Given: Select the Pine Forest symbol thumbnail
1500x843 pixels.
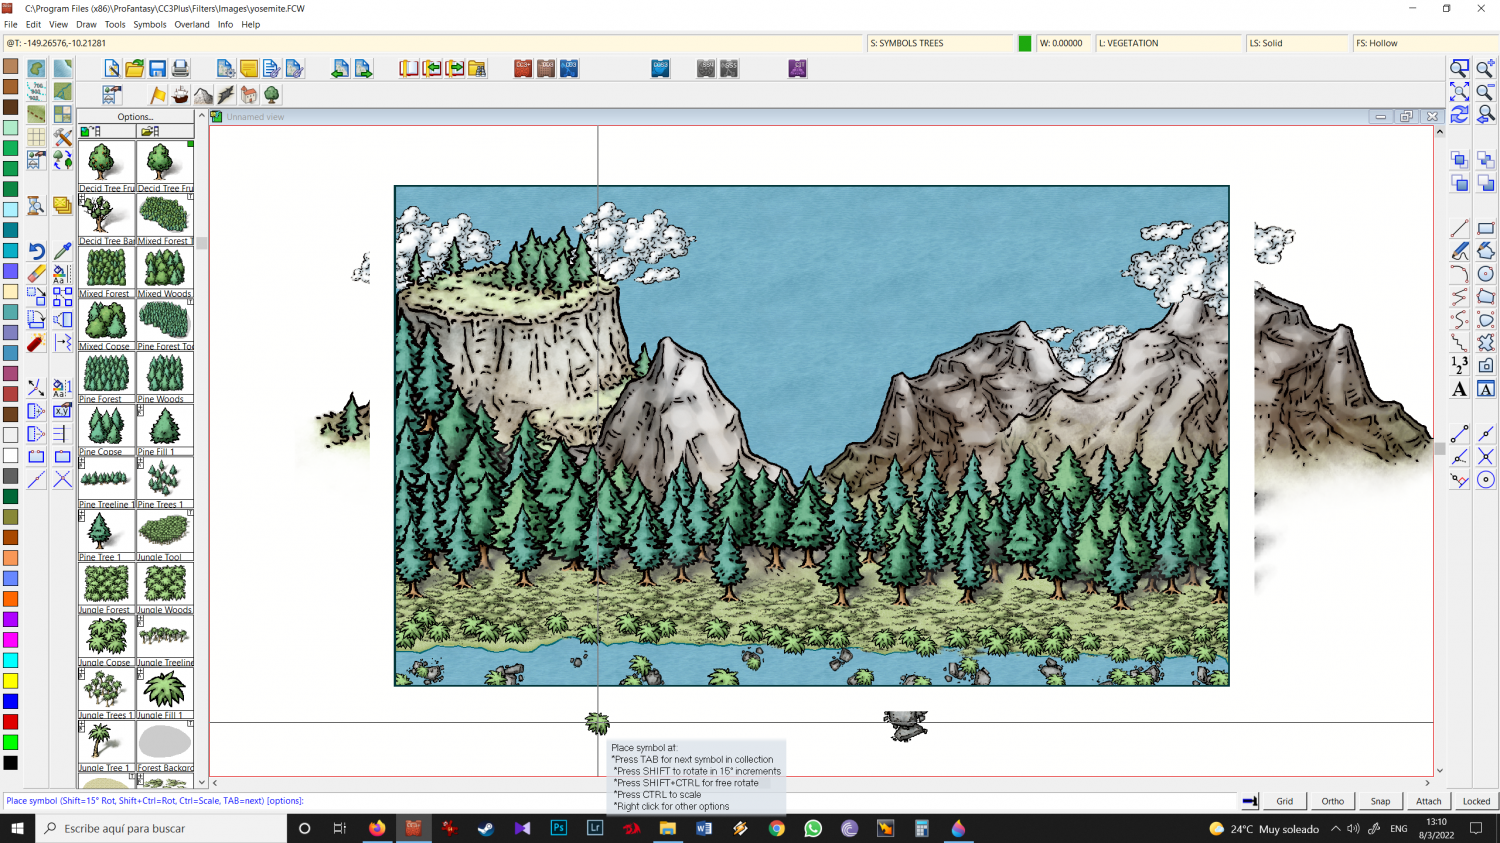Looking at the screenshot, I should (x=106, y=377).
